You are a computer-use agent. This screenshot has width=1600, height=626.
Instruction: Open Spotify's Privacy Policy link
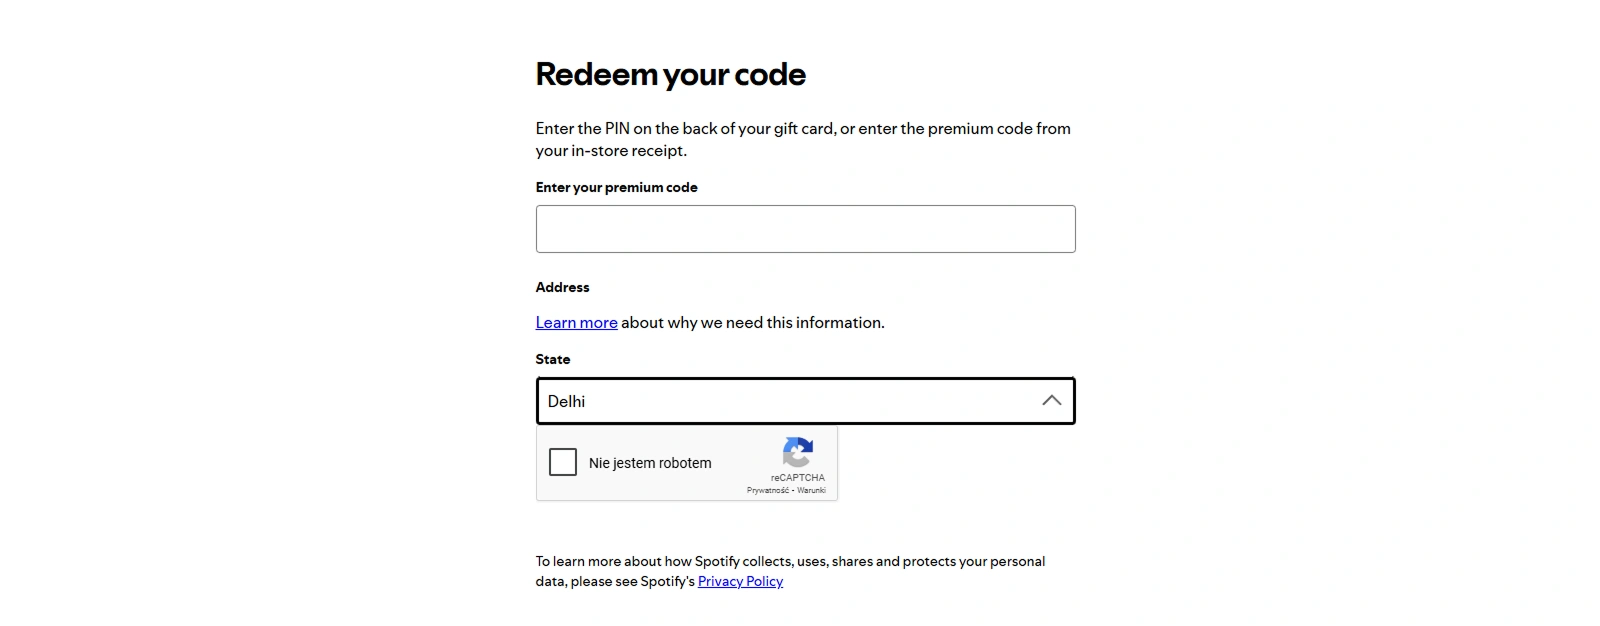click(740, 581)
